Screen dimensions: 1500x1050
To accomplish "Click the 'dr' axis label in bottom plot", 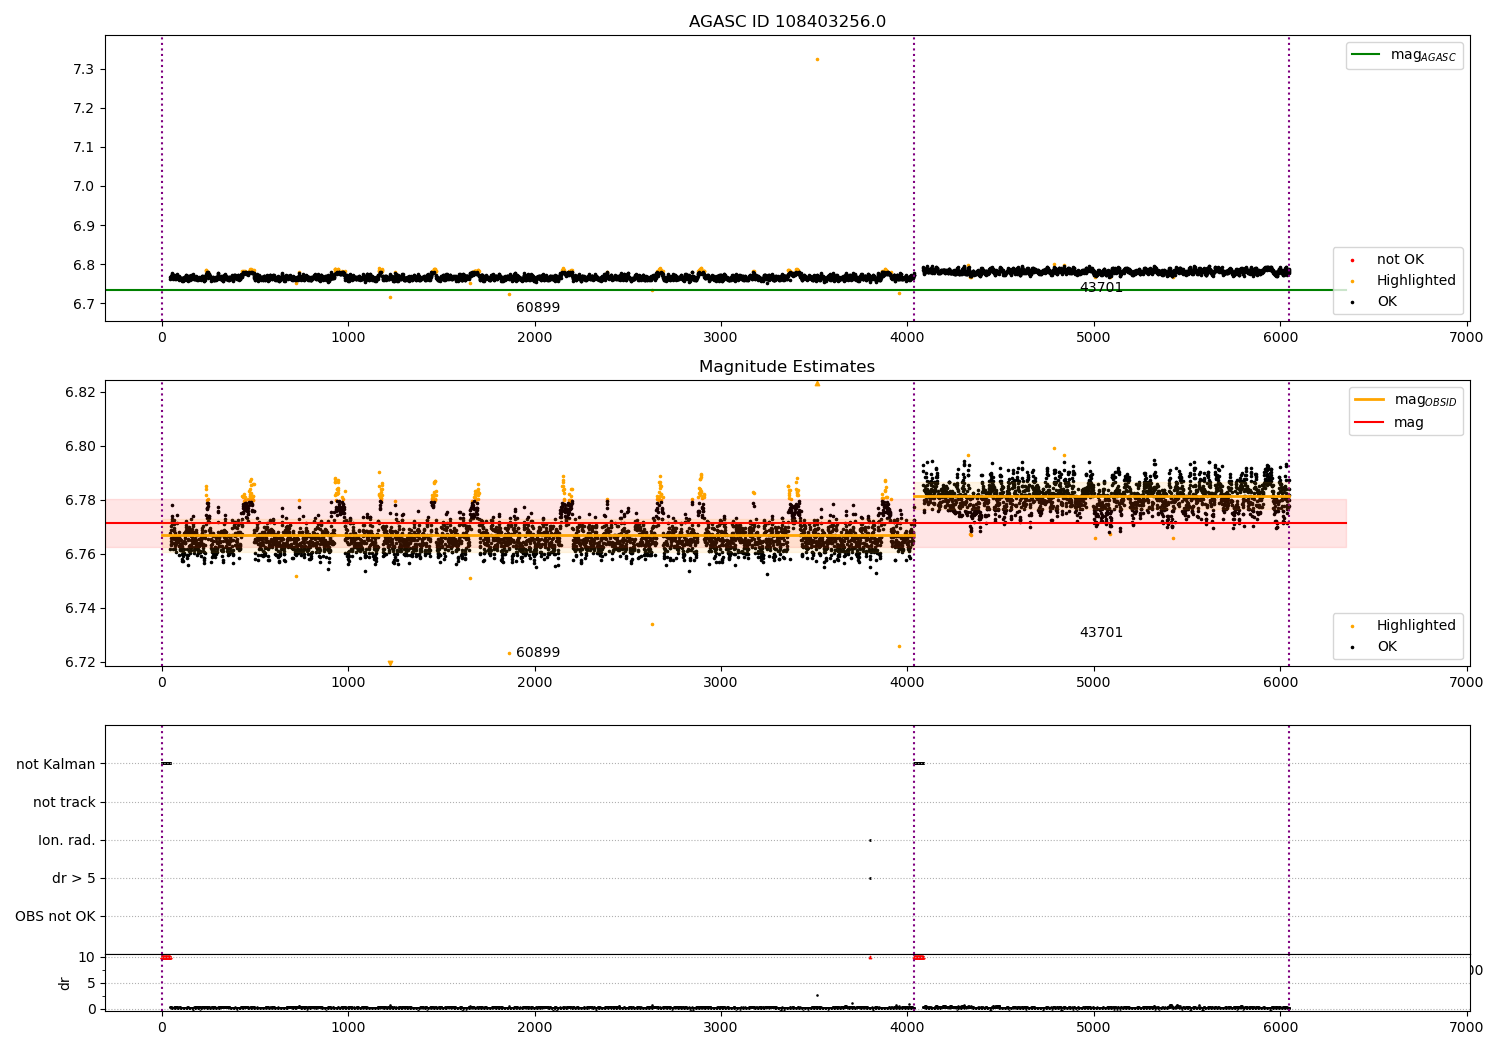I will click(x=65, y=983).
